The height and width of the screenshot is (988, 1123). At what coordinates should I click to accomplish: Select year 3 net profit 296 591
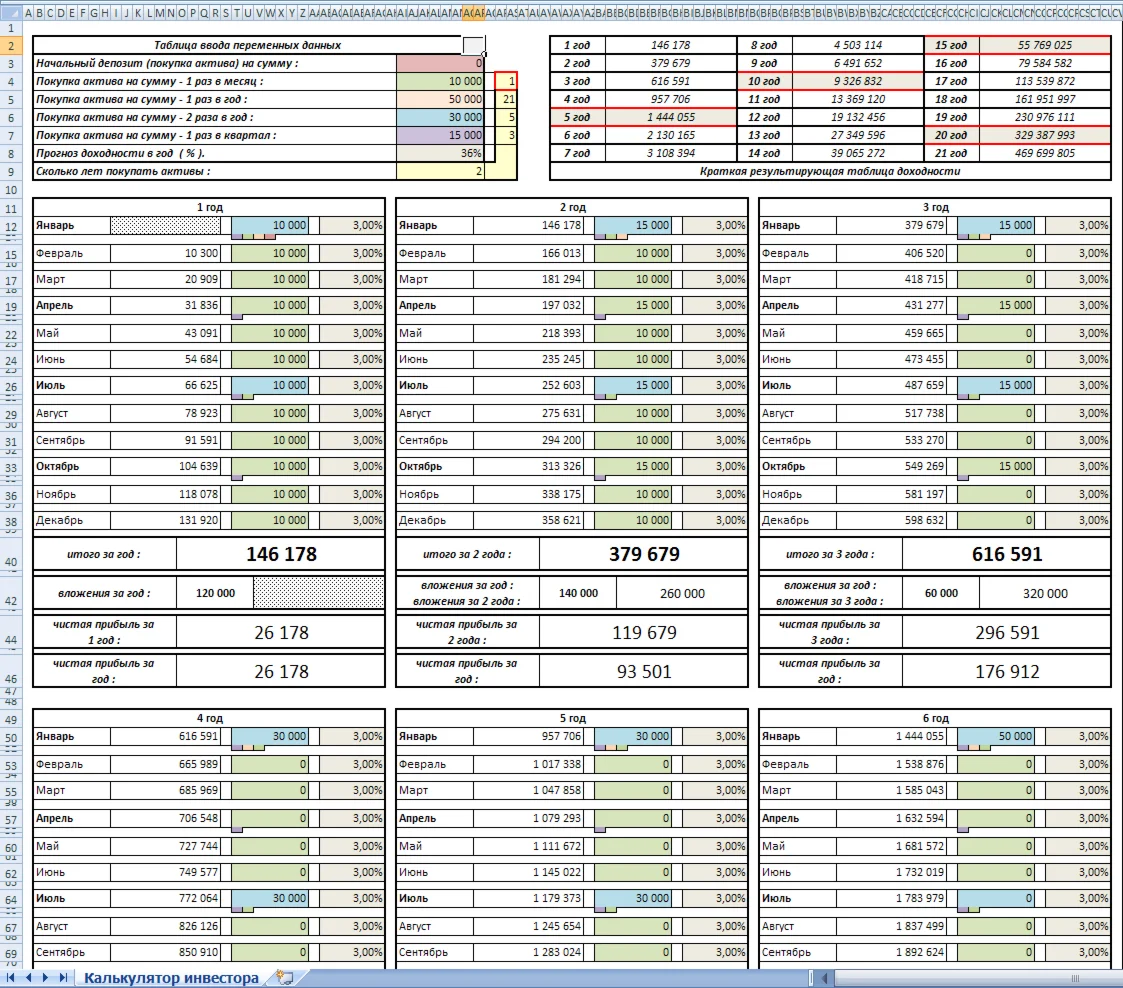pos(1007,633)
